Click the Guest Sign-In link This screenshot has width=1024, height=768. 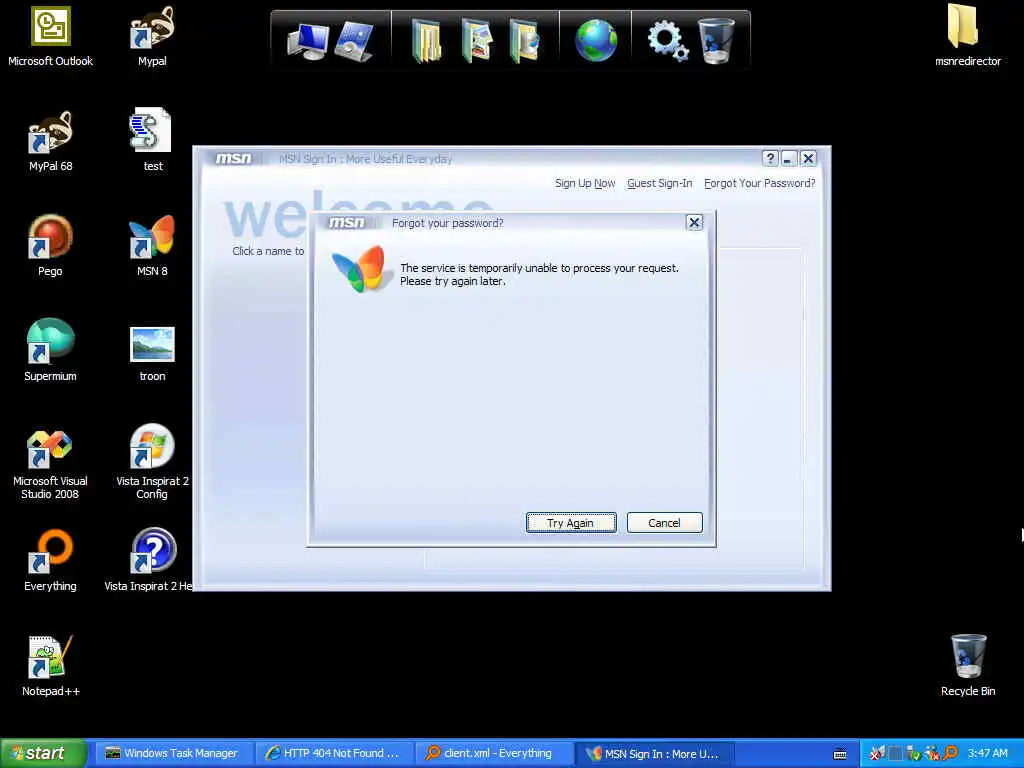click(660, 184)
